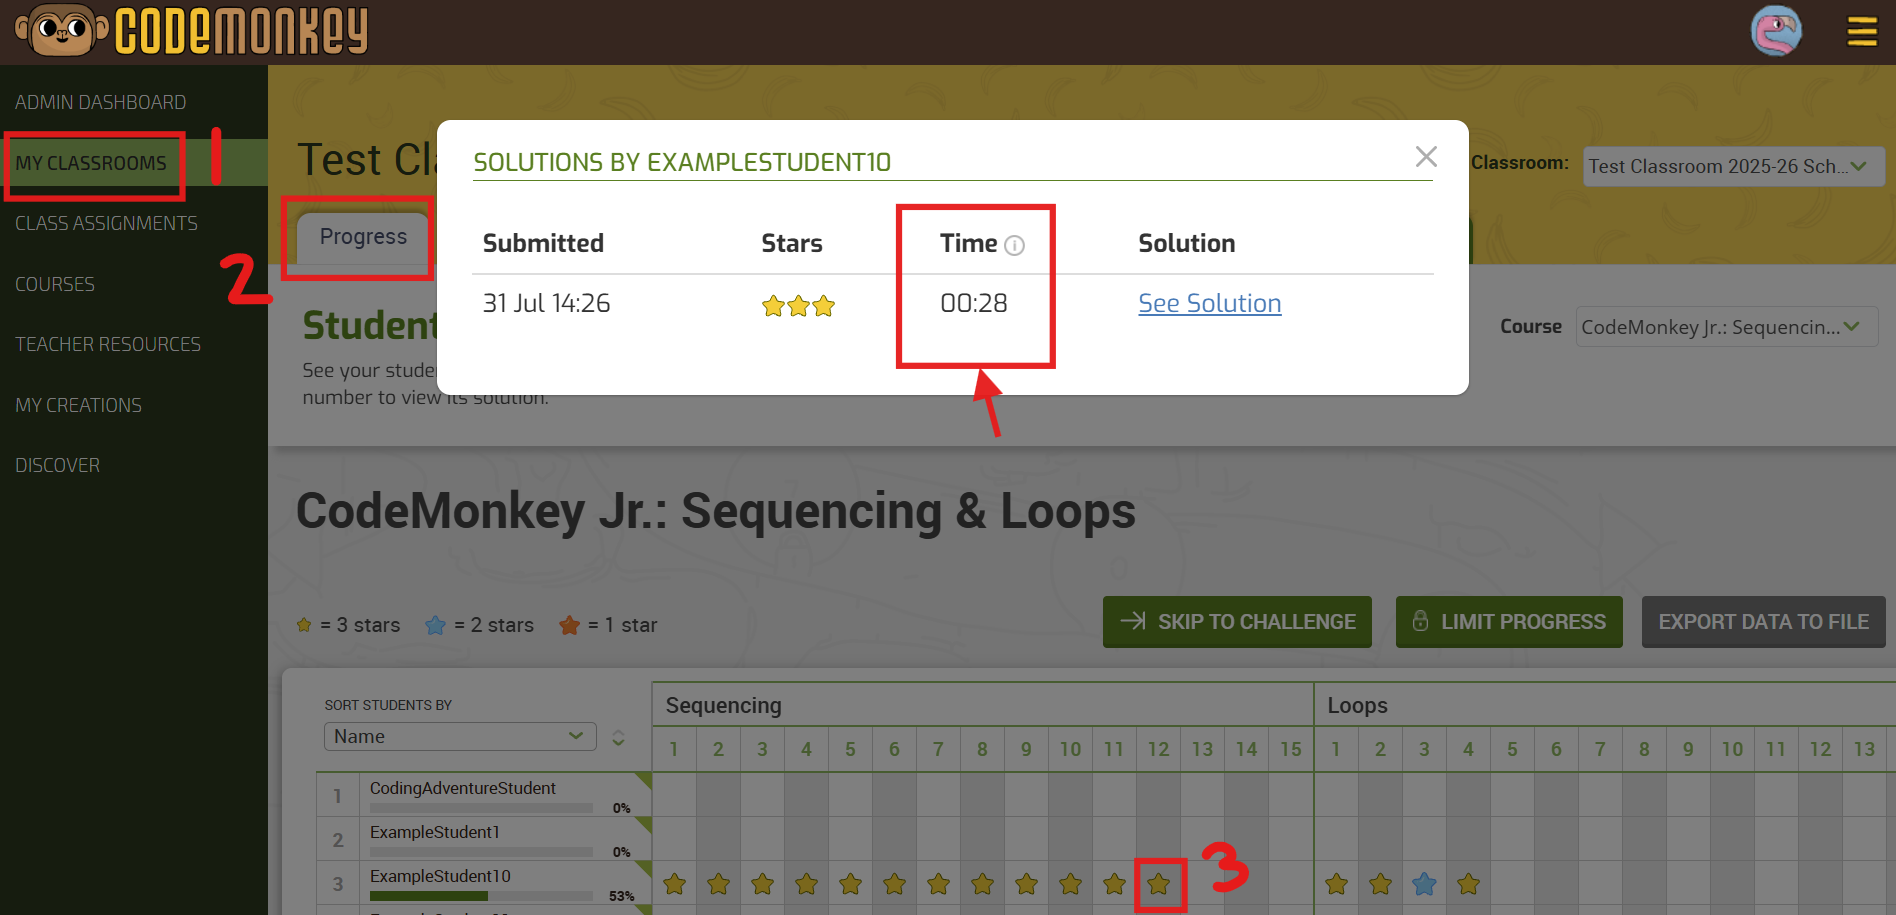
Task: Click ExampleStudent10's star for Sequencing challenge 12
Action: pyautogui.click(x=1158, y=884)
